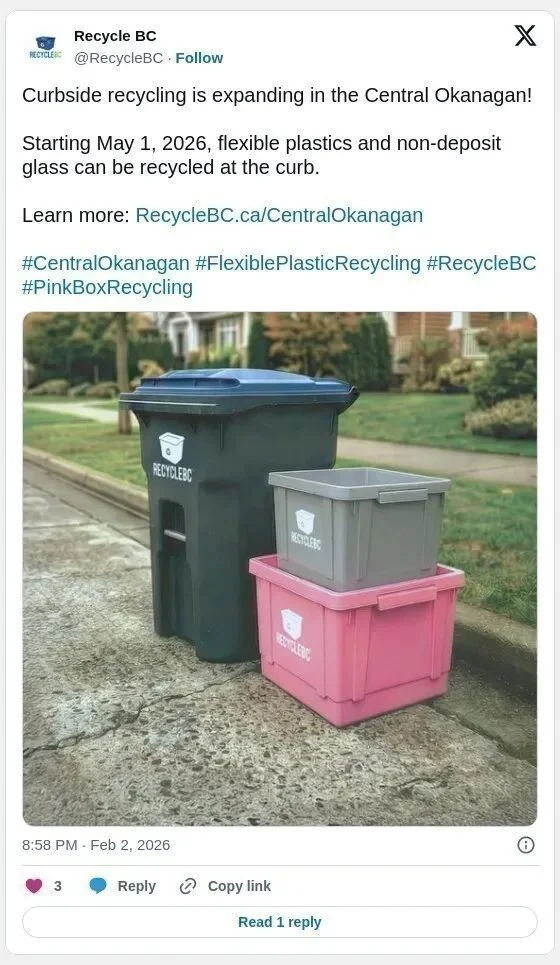This screenshot has width=560, height=965.
Task: Click the Recycle BC profile avatar
Action: click(45, 47)
